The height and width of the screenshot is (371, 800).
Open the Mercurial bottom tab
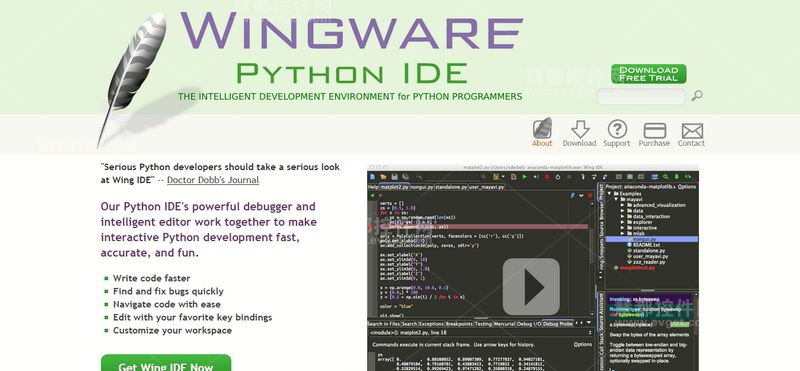[x=505, y=324]
